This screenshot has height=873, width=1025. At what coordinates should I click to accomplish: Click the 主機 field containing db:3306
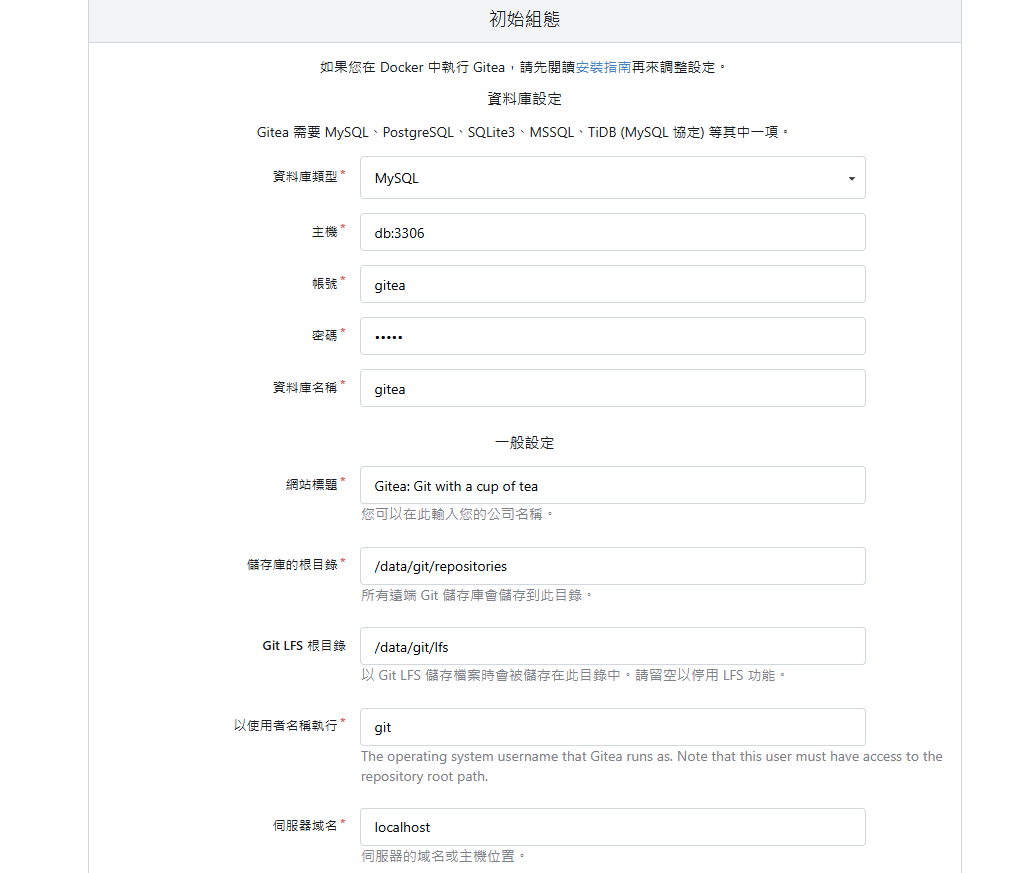[x=612, y=232]
